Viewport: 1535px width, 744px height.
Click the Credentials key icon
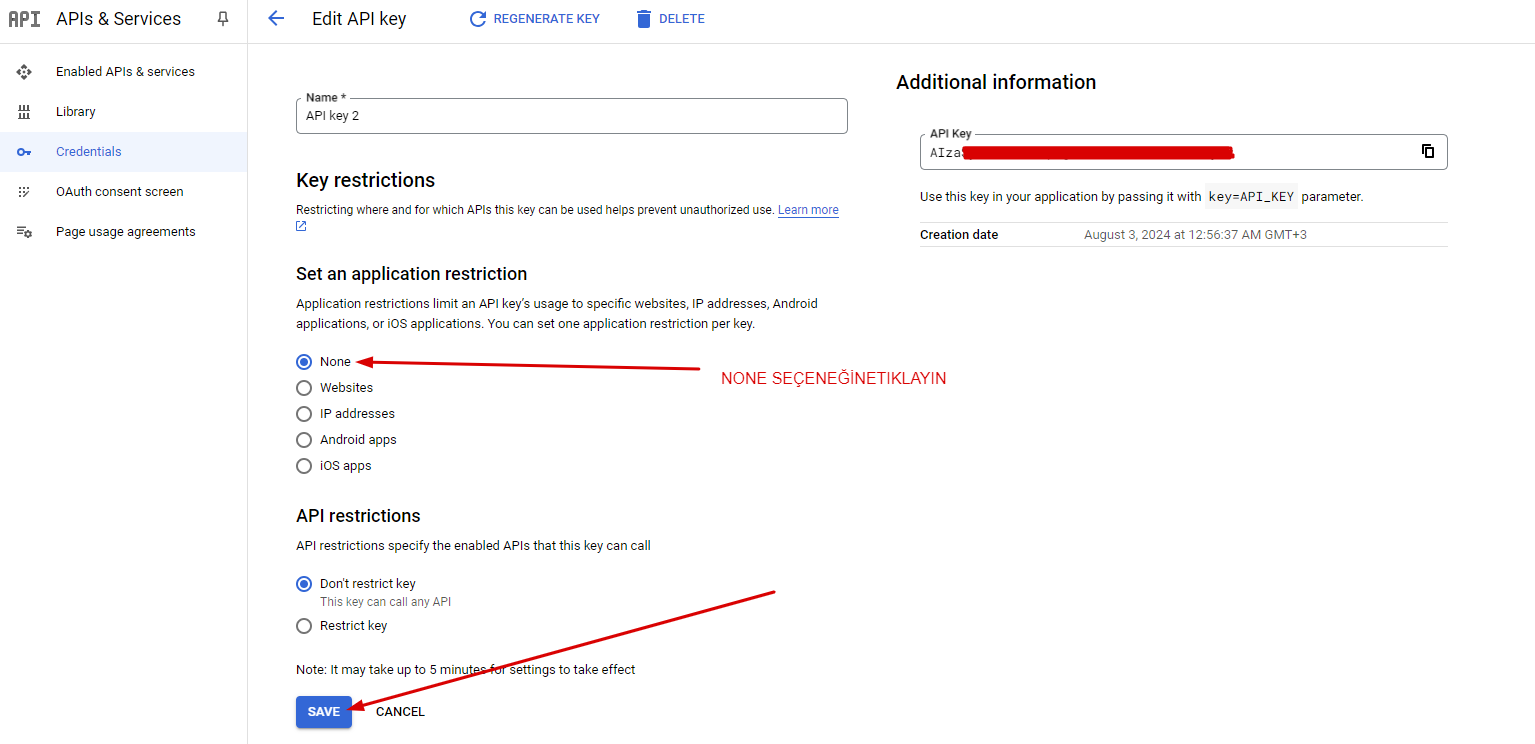[24, 152]
